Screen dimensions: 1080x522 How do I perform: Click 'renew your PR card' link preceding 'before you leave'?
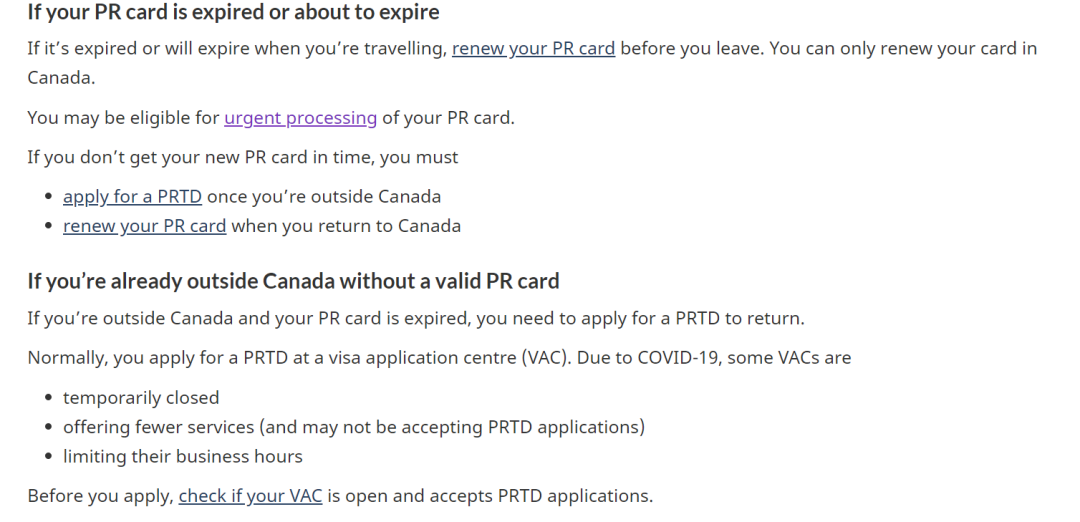(x=533, y=49)
